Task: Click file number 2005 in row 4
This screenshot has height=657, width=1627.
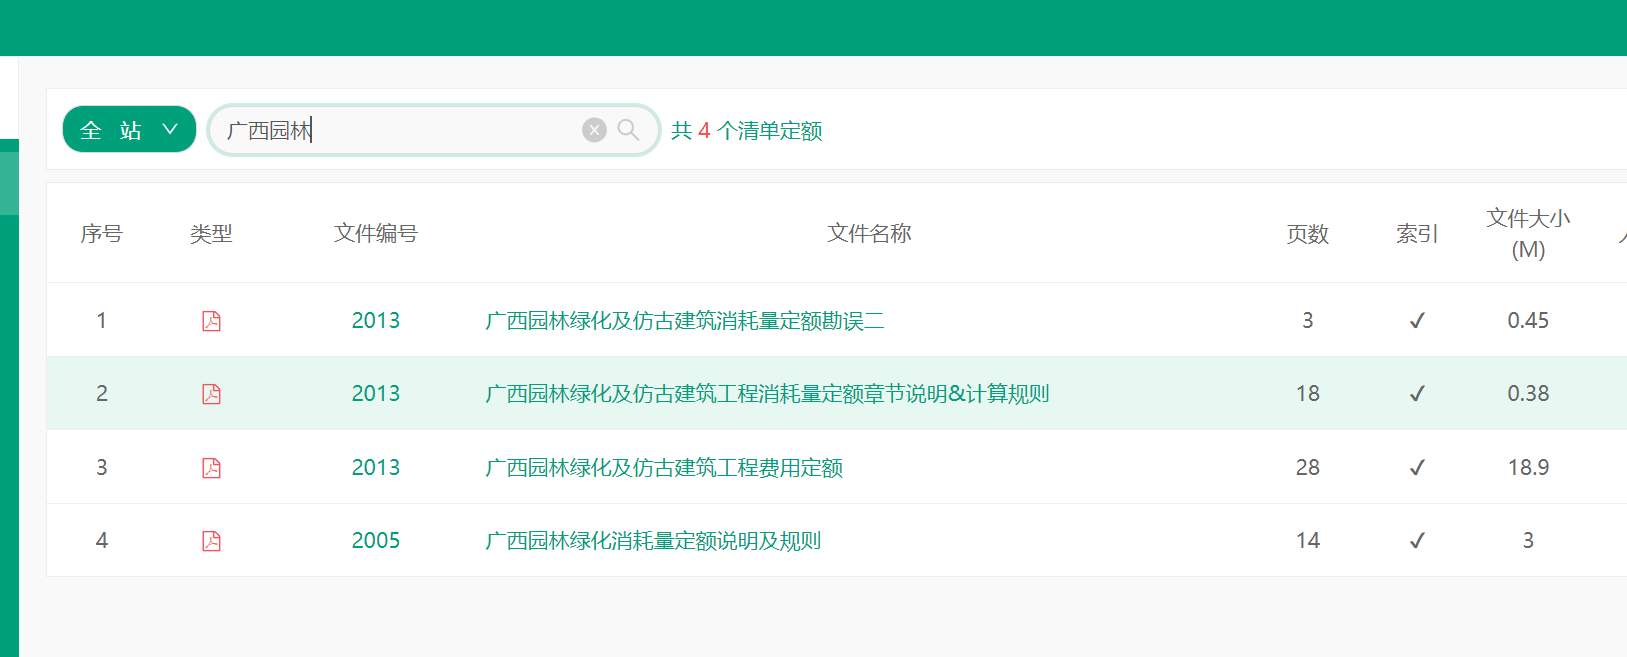Action: pyautogui.click(x=376, y=541)
